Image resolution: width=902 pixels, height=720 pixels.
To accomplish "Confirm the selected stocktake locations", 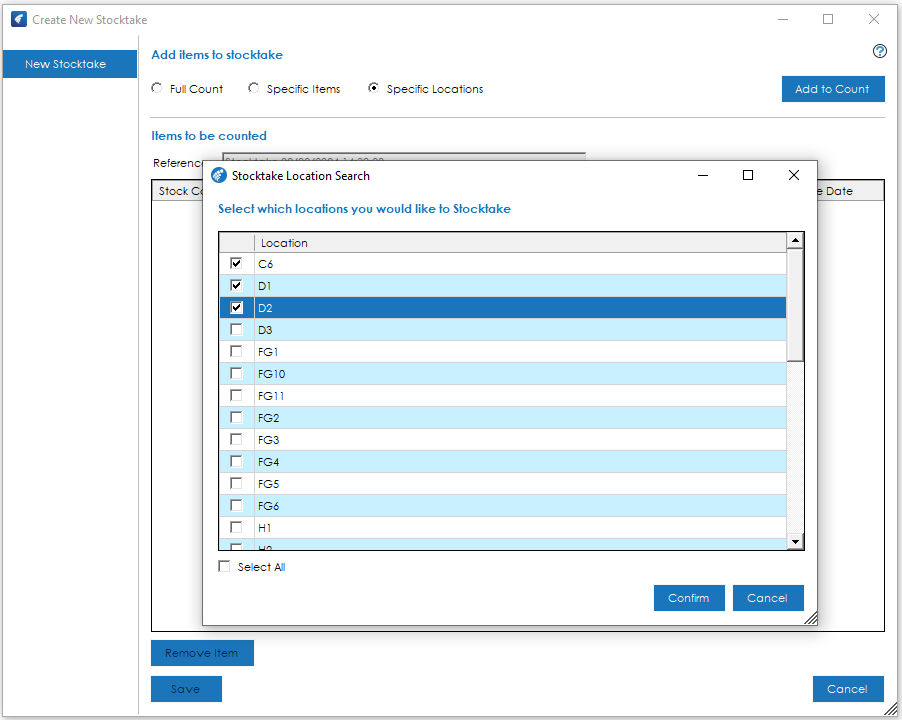I will coord(689,597).
